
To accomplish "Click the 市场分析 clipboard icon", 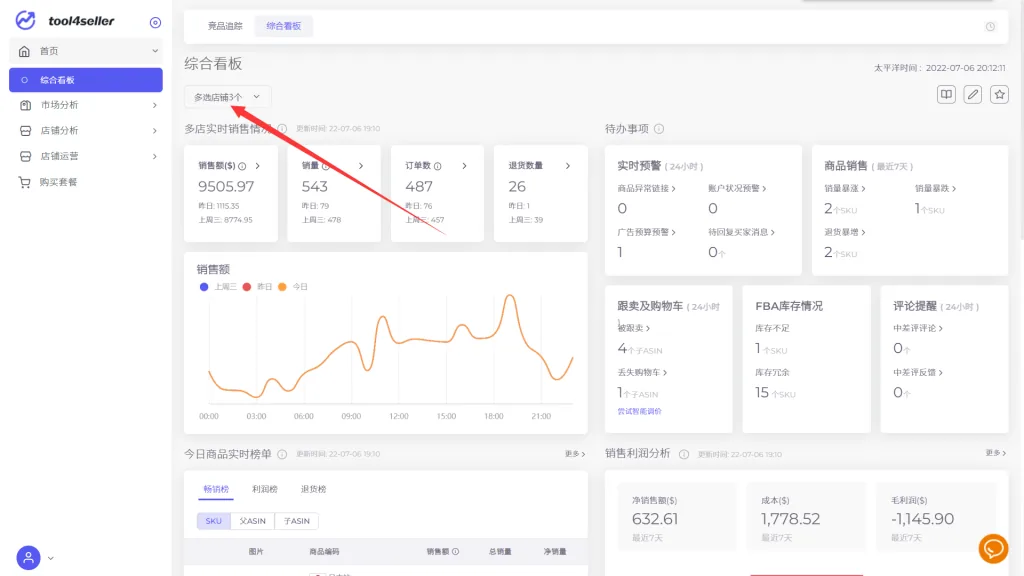I will [x=25, y=105].
